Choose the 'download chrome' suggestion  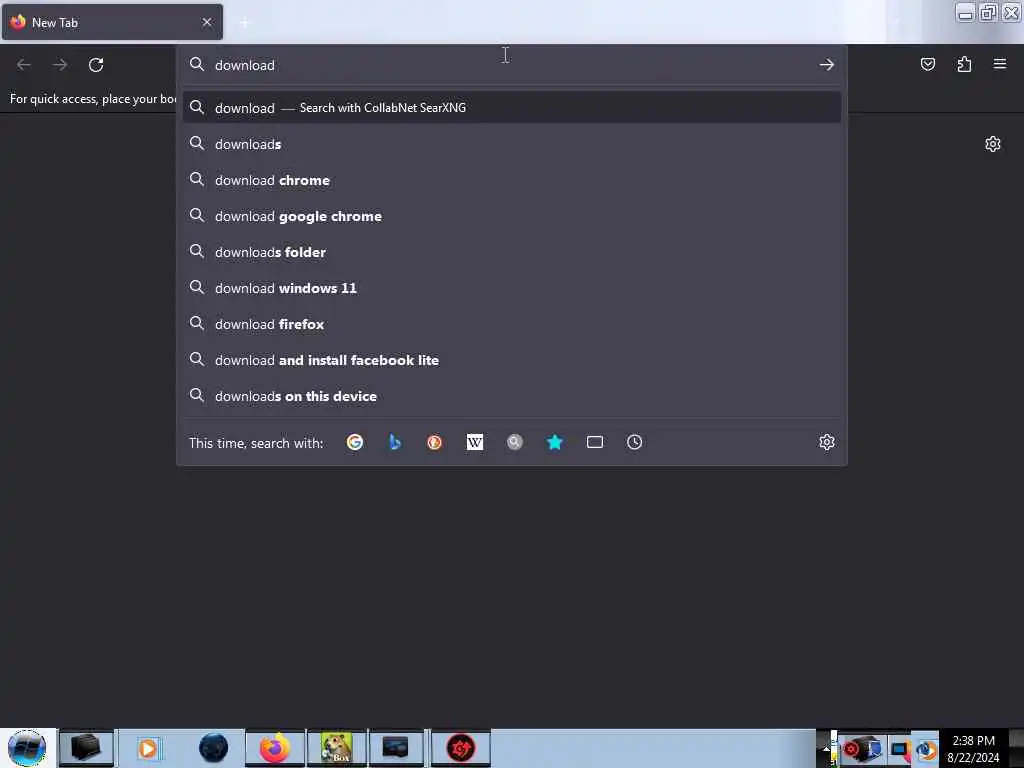(x=511, y=180)
